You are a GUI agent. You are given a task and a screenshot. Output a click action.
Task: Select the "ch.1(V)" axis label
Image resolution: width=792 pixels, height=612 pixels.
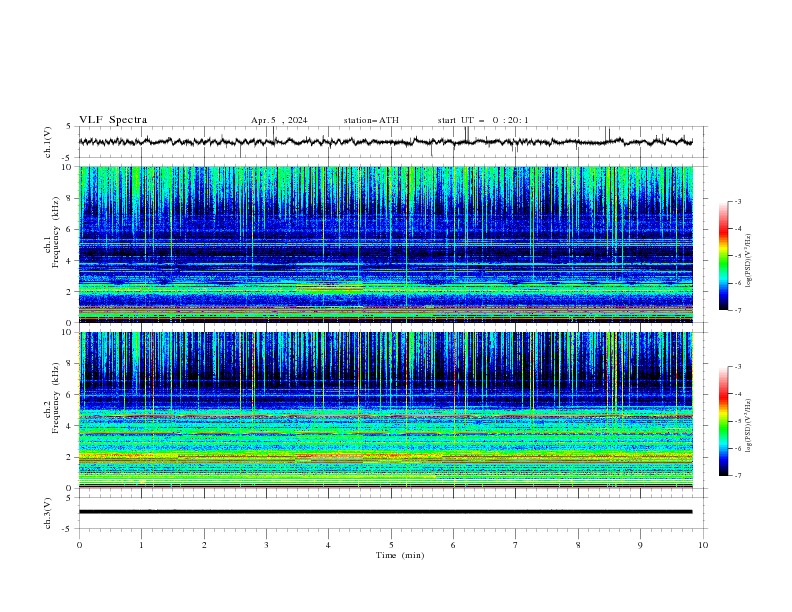tap(48, 142)
